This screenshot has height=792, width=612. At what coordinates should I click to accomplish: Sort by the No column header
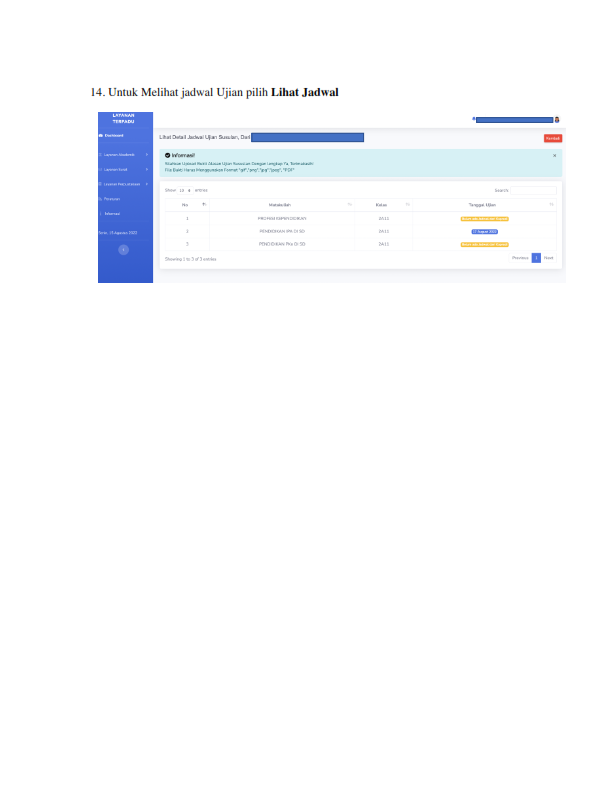pos(187,205)
